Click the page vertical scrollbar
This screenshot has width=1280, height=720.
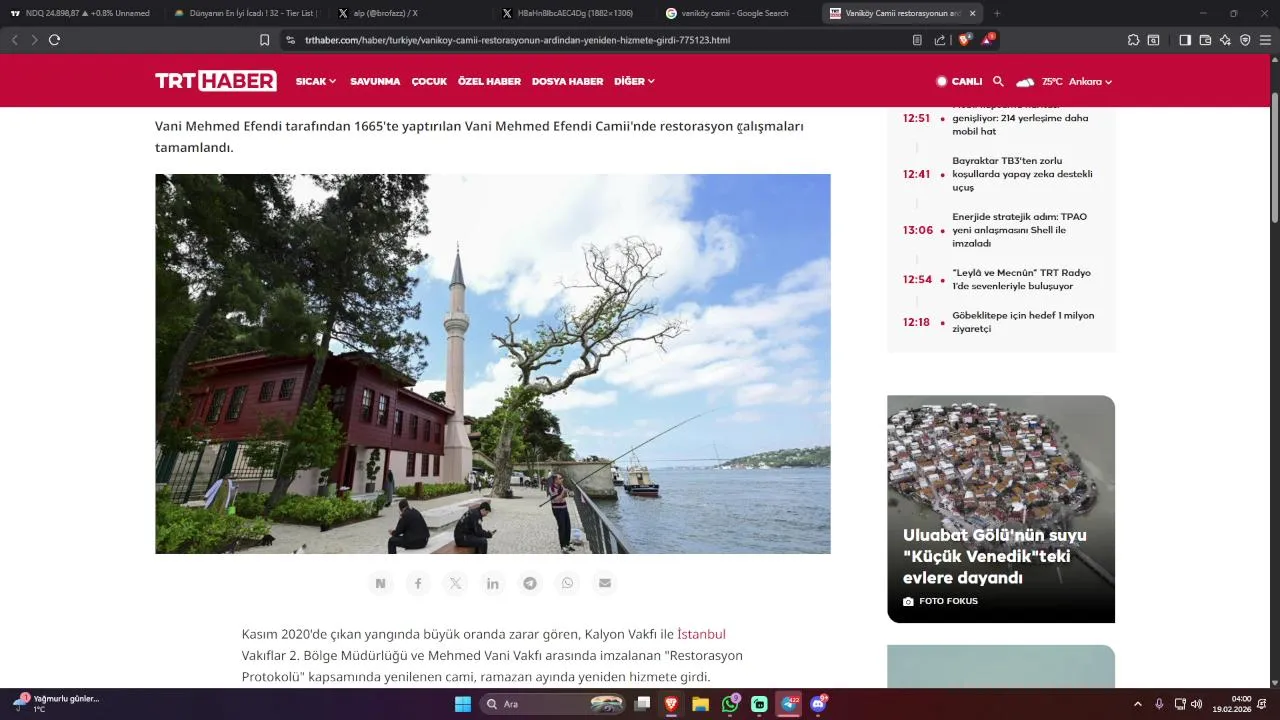(x=1275, y=158)
